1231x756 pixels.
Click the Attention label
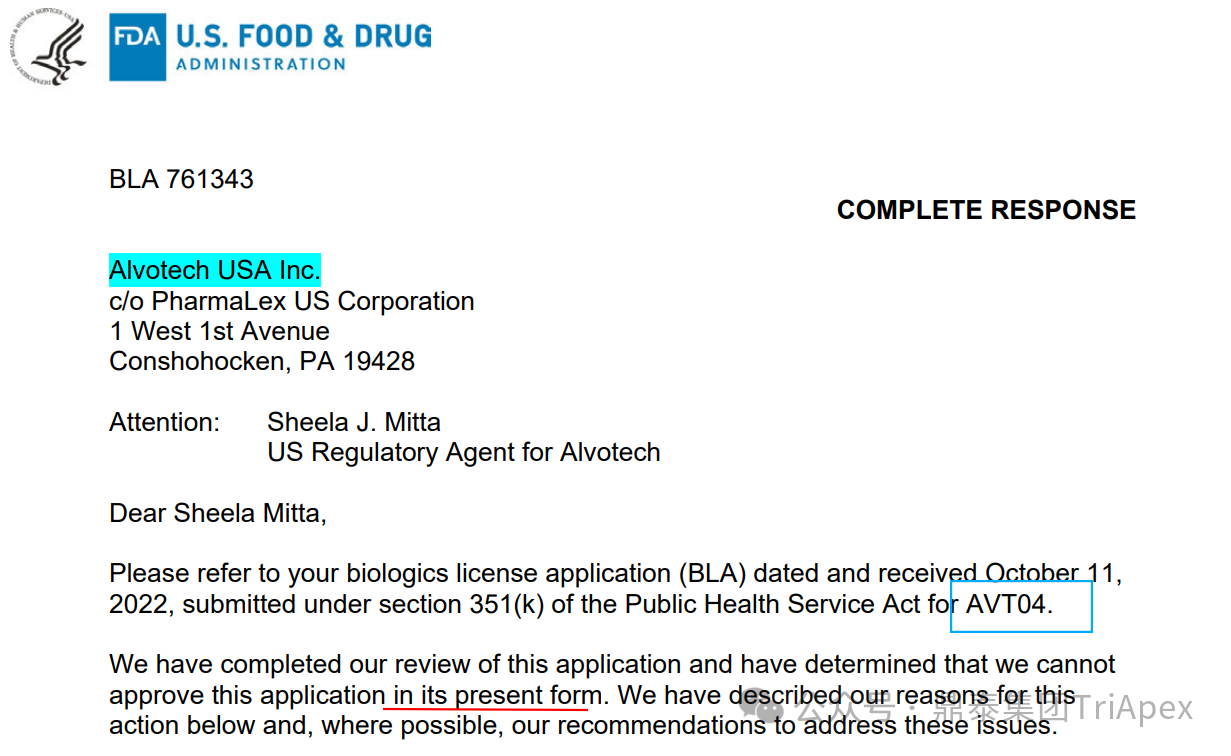[164, 422]
